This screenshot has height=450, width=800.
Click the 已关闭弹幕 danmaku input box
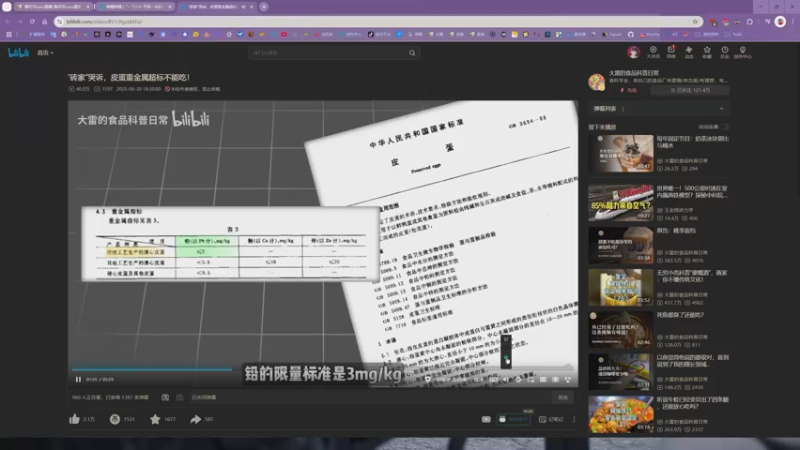(x=370, y=397)
